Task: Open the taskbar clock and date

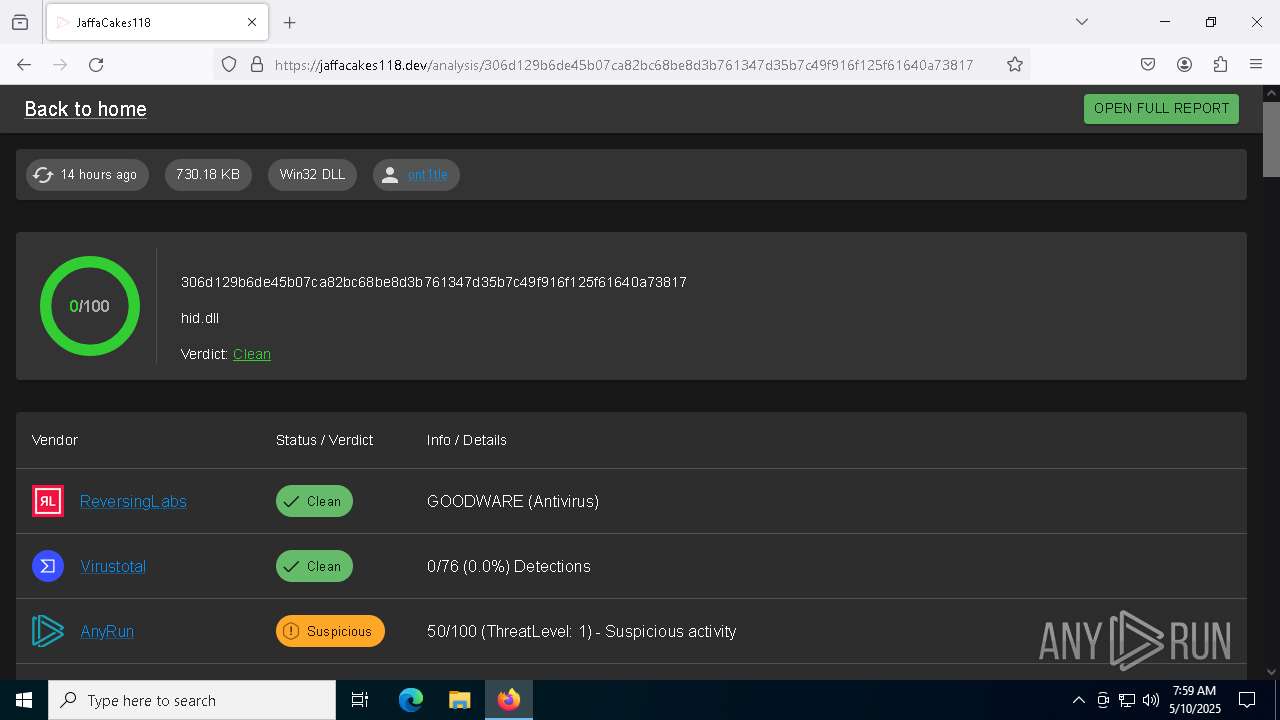Action: (1194, 700)
